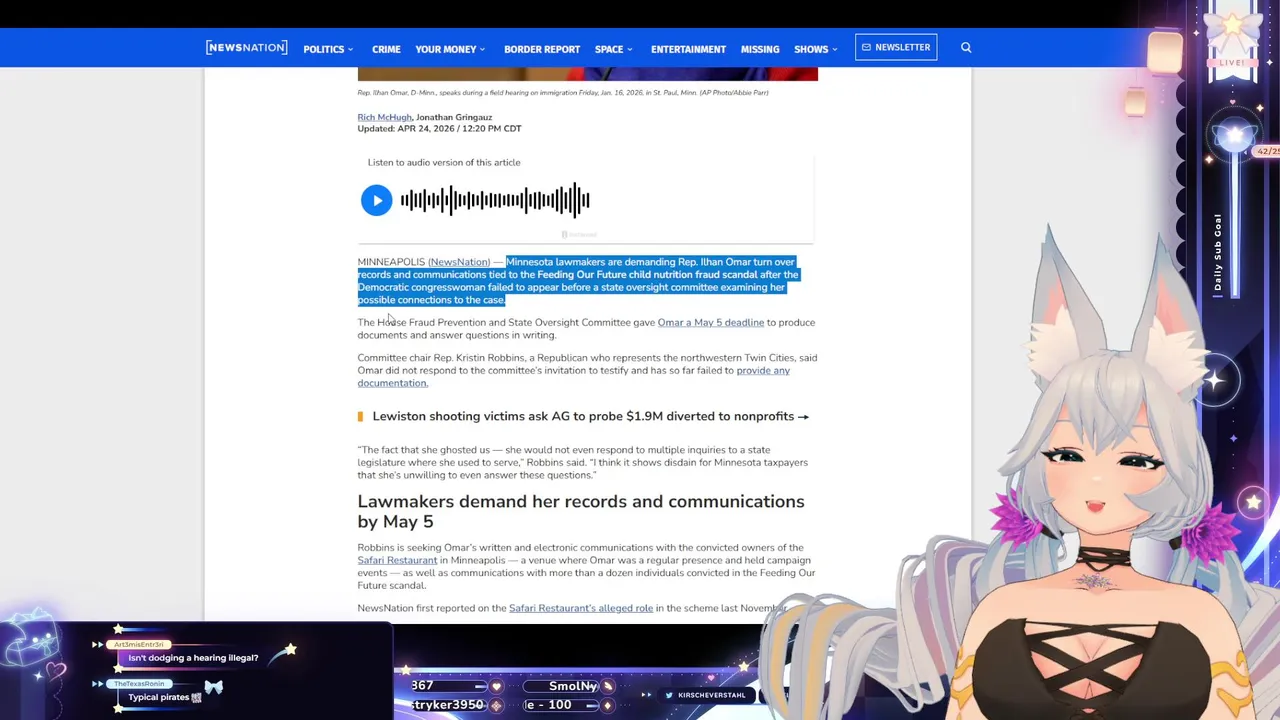Click 'Listen to audio version' label
The image size is (1280, 720).
tap(444, 162)
